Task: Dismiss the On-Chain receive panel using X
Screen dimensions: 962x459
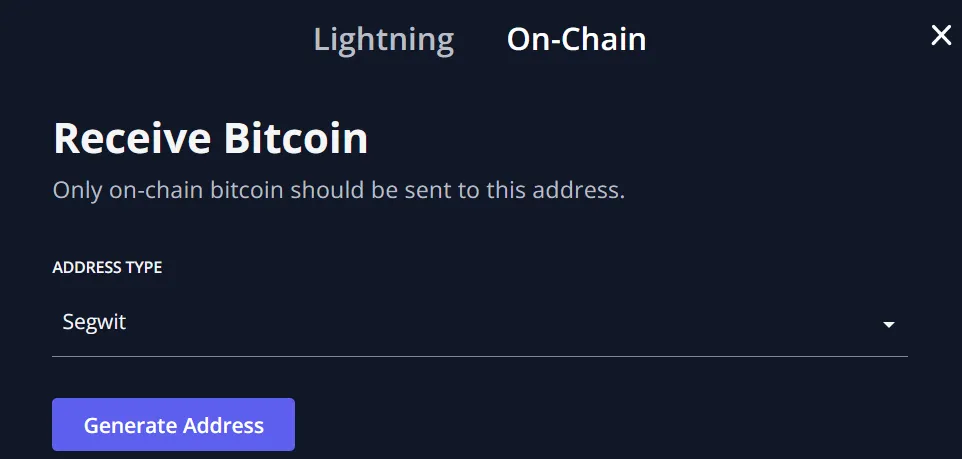Action: coord(941,36)
